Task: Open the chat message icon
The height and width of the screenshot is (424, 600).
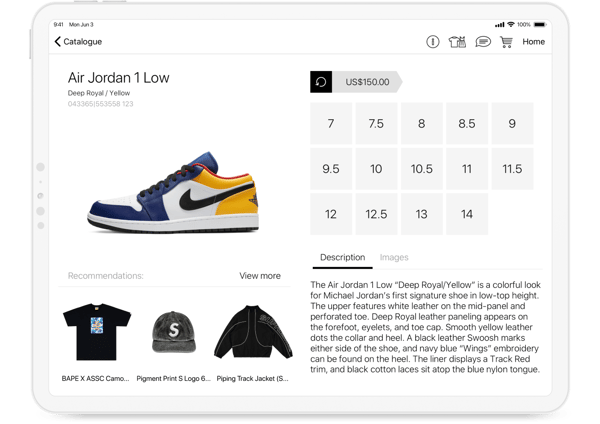Action: [483, 42]
